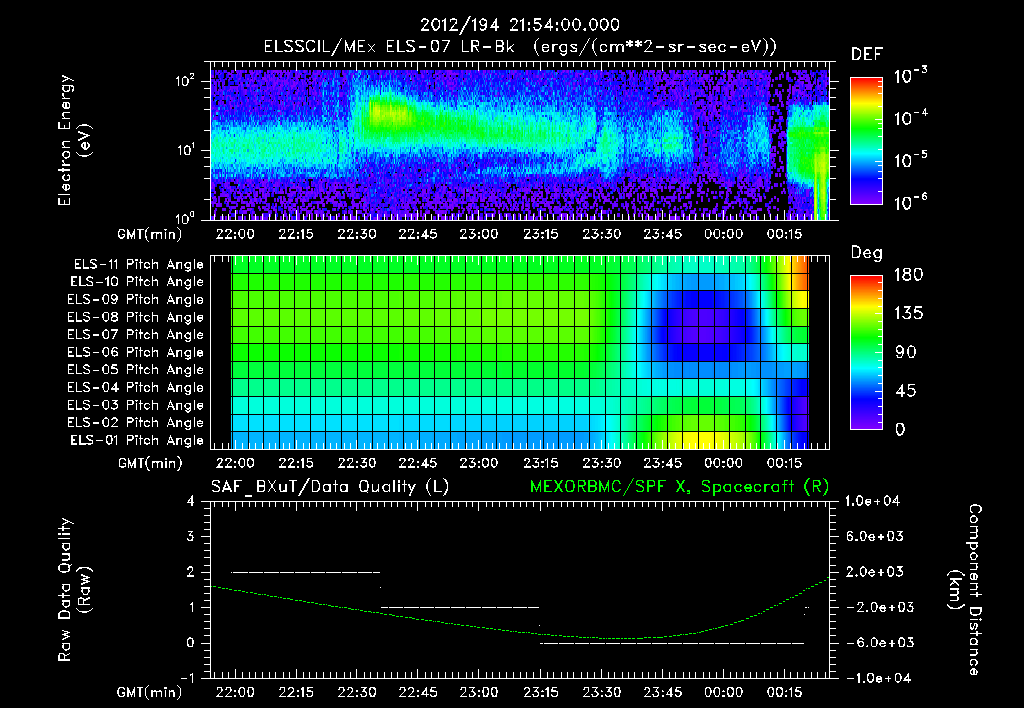Select the ELS-10 Pitch Angle row label
The image size is (1024, 708).
click(x=137, y=282)
